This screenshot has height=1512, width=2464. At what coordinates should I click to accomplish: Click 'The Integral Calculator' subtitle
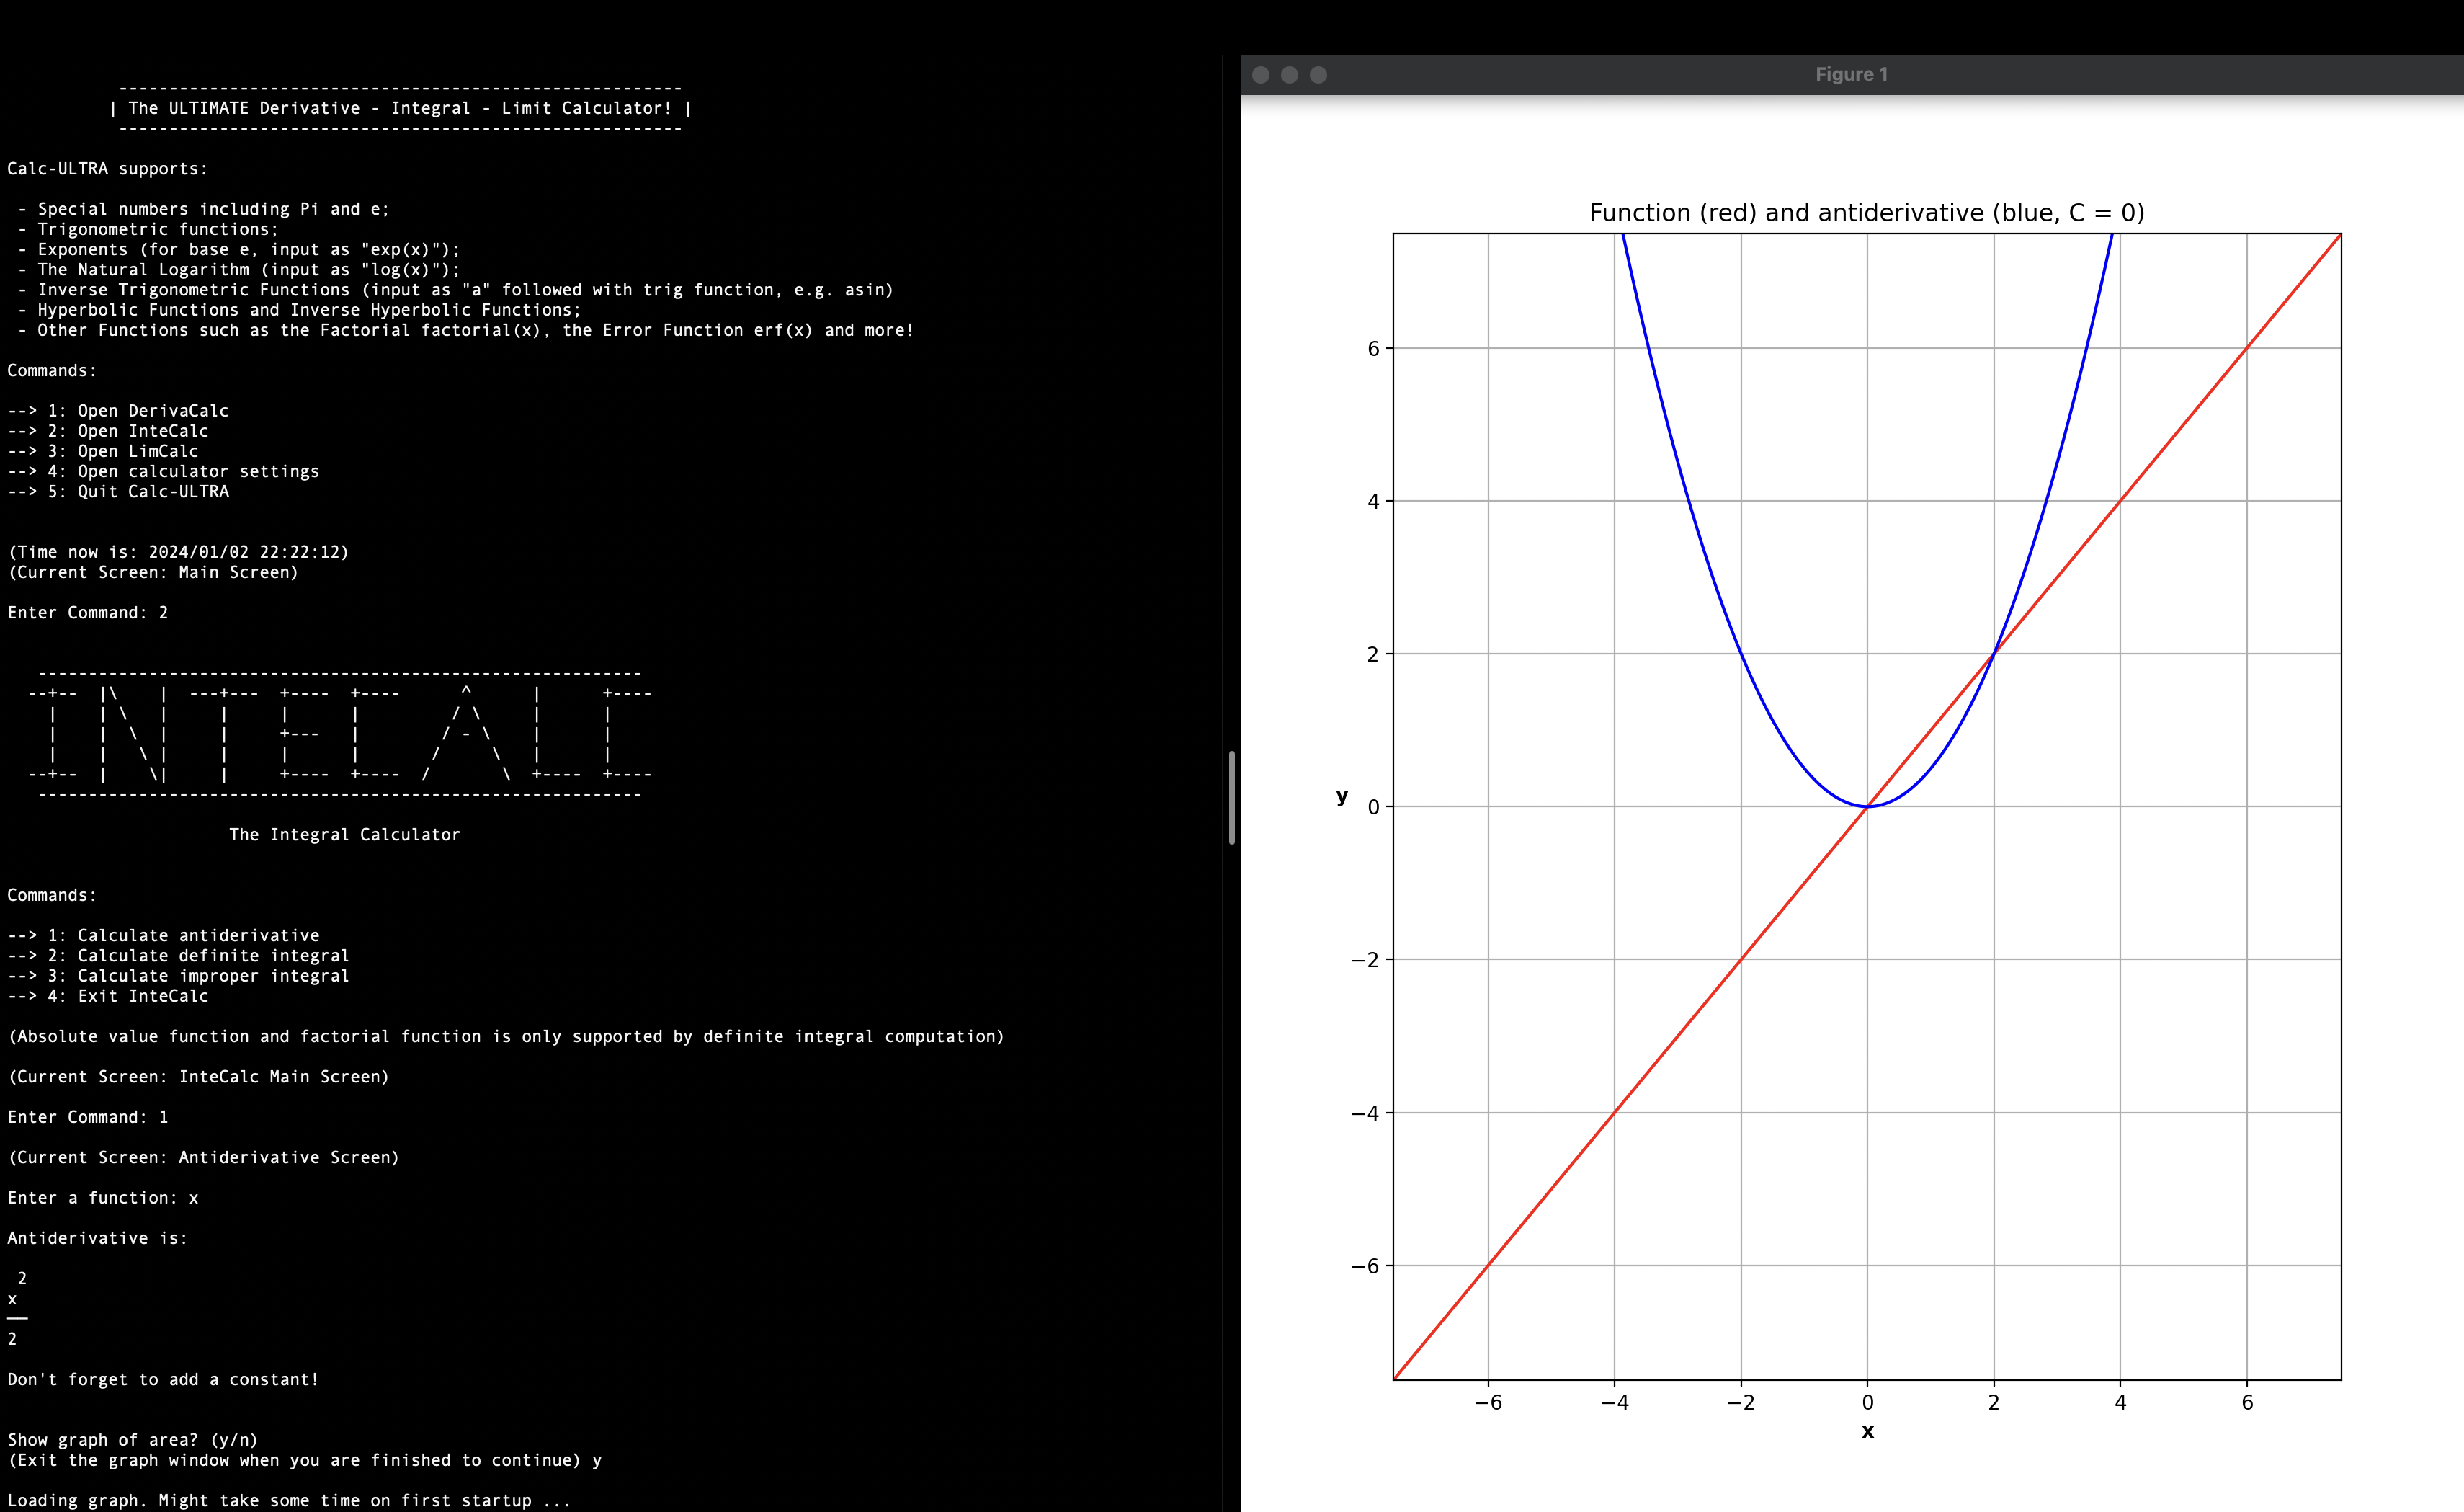click(345, 835)
